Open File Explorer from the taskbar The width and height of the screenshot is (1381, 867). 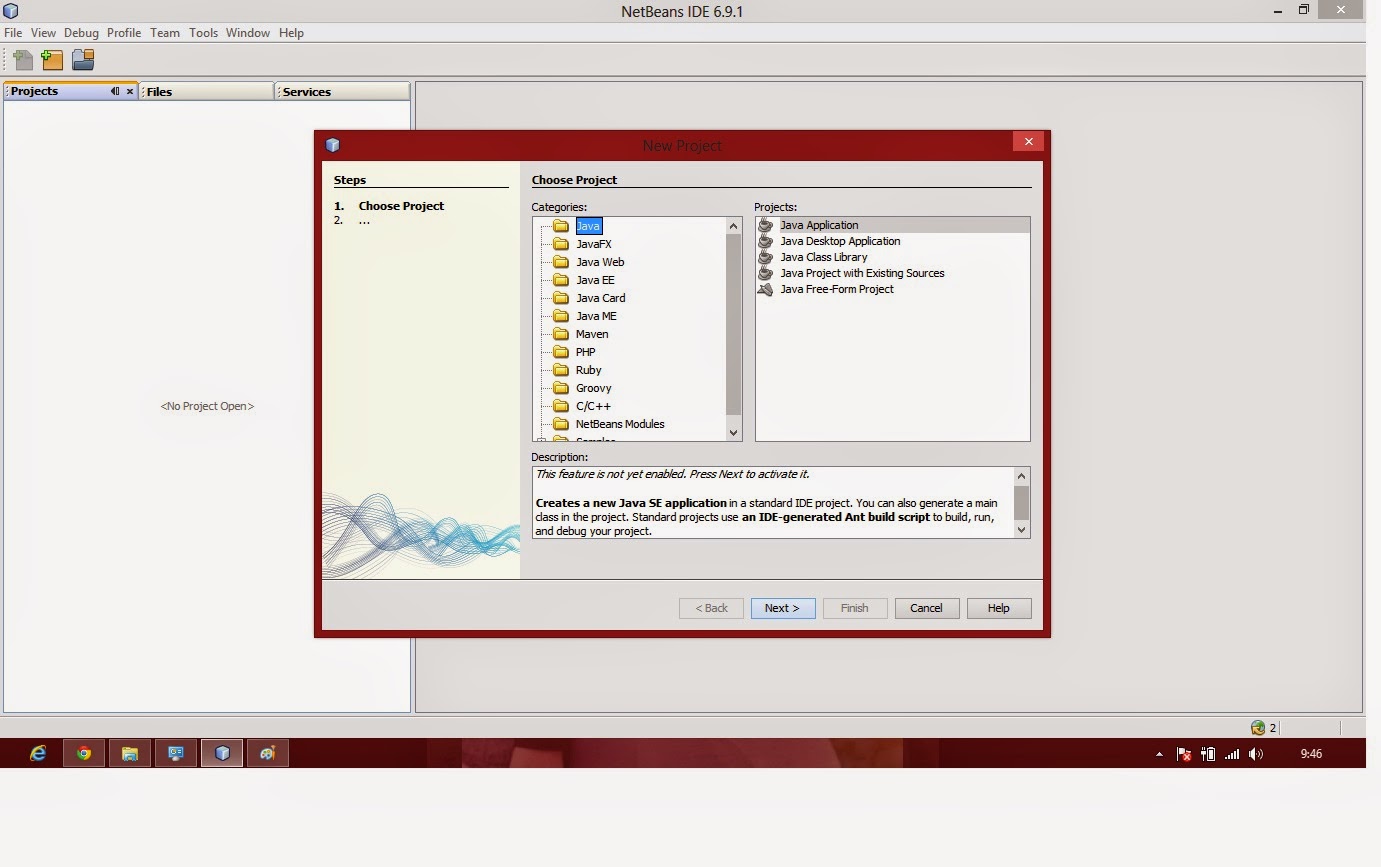pyautogui.click(x=130, y=753)
